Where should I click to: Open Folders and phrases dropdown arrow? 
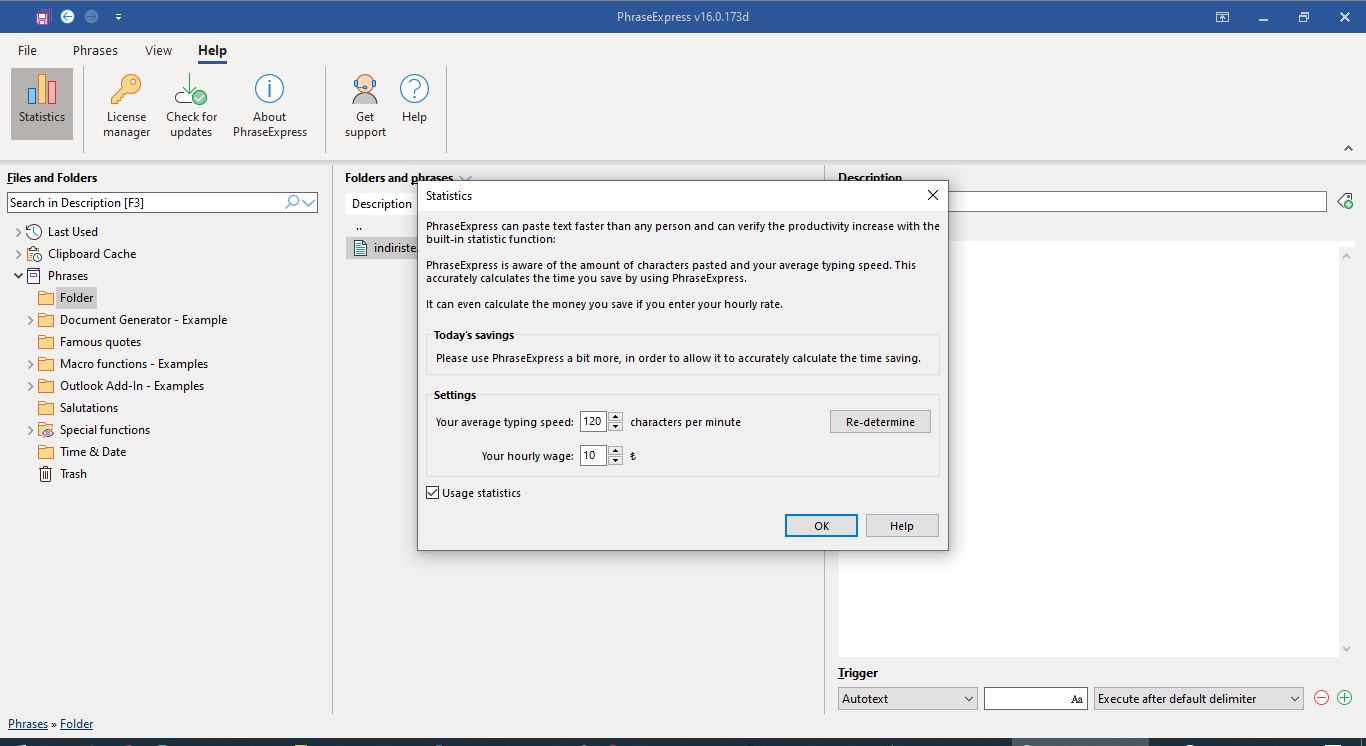(x=465, y=178)
